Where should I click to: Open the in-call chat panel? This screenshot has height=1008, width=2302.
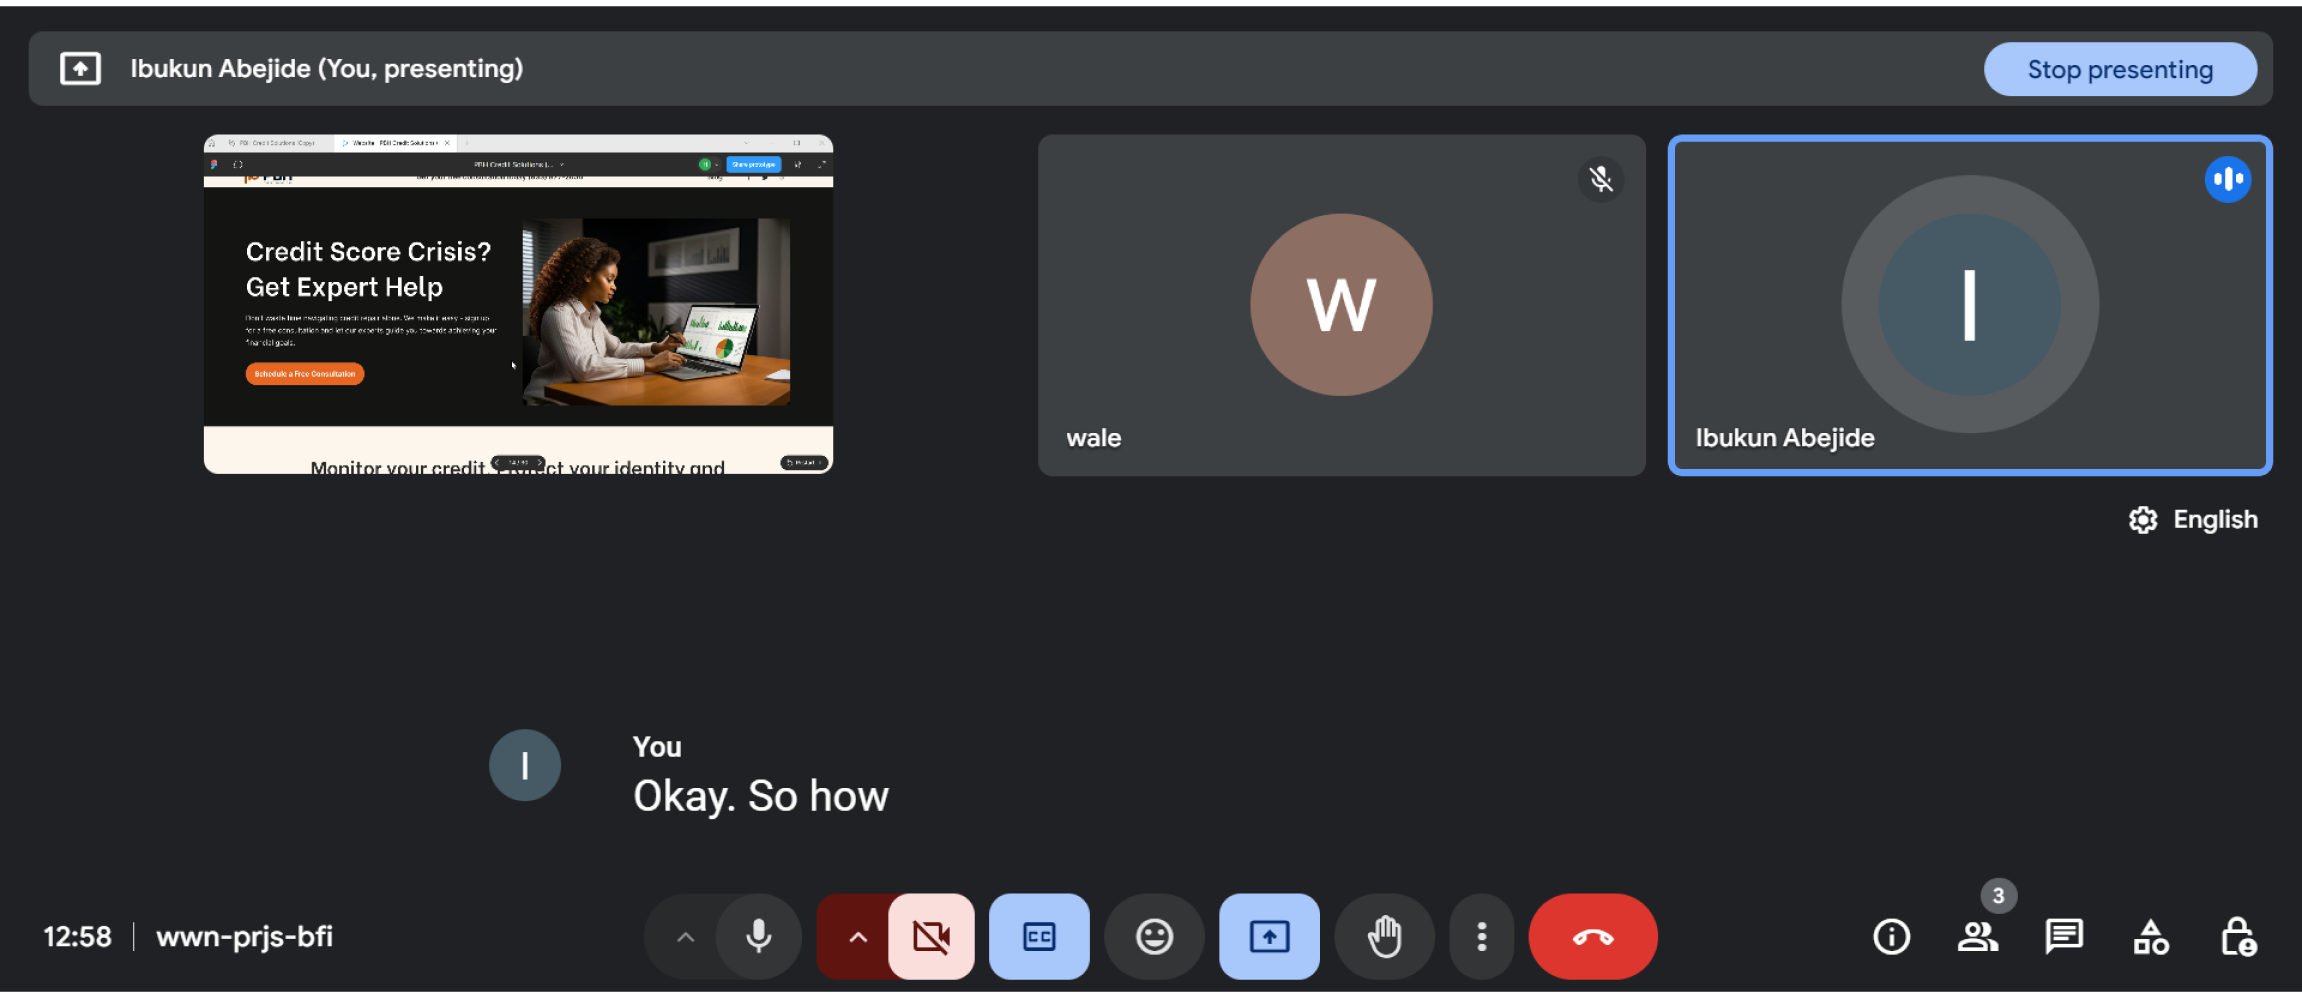[x=2063, y=937]
